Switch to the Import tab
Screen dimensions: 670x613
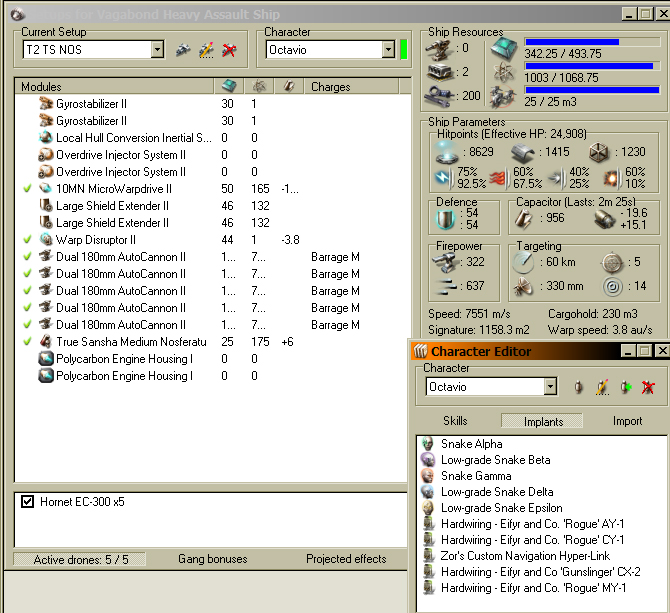(627, 421)
